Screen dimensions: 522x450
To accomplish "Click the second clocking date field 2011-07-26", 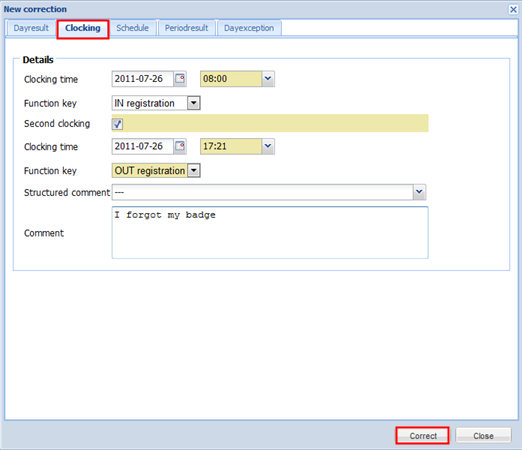I will point(143,146).
